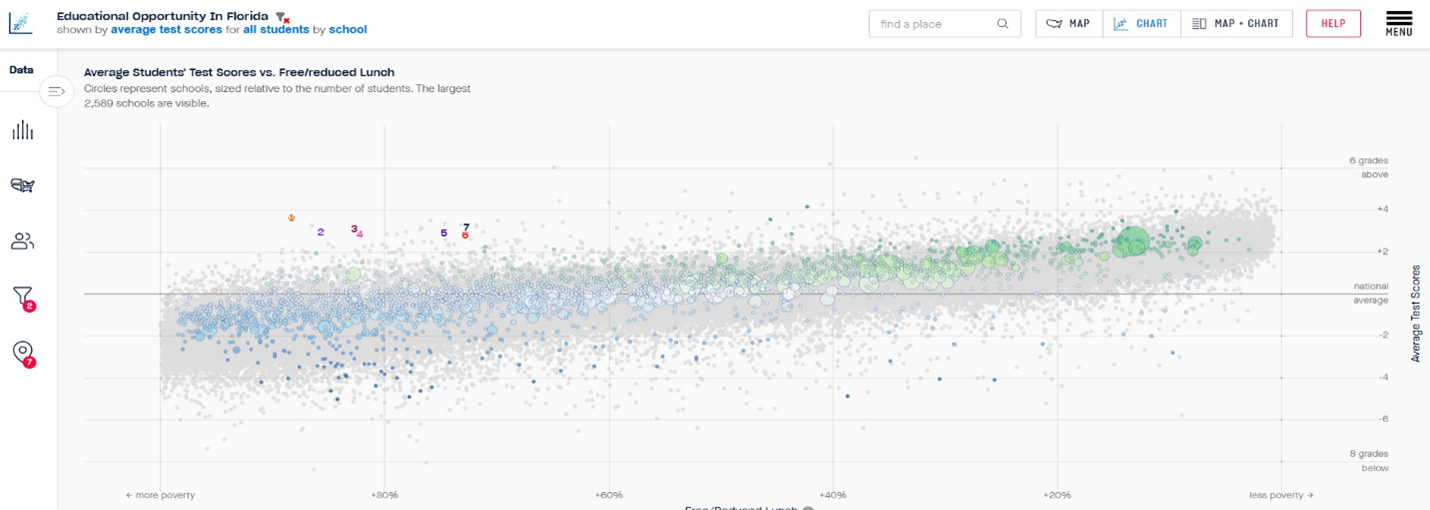
Task: Switch to Map + Chart split view
Action: (x=1236, y=24)
